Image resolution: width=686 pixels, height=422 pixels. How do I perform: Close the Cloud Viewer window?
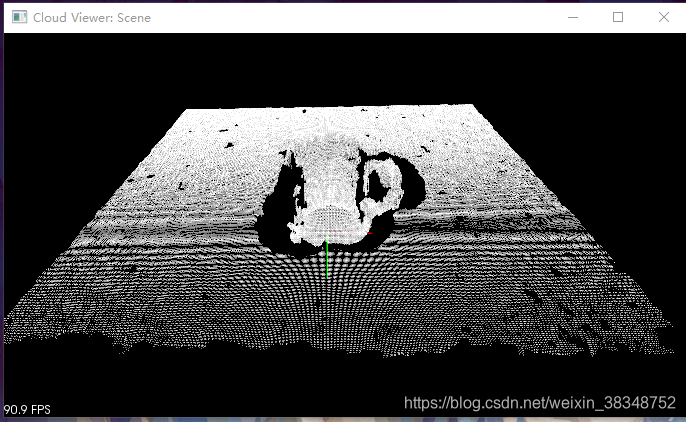(x=664, y=17)
